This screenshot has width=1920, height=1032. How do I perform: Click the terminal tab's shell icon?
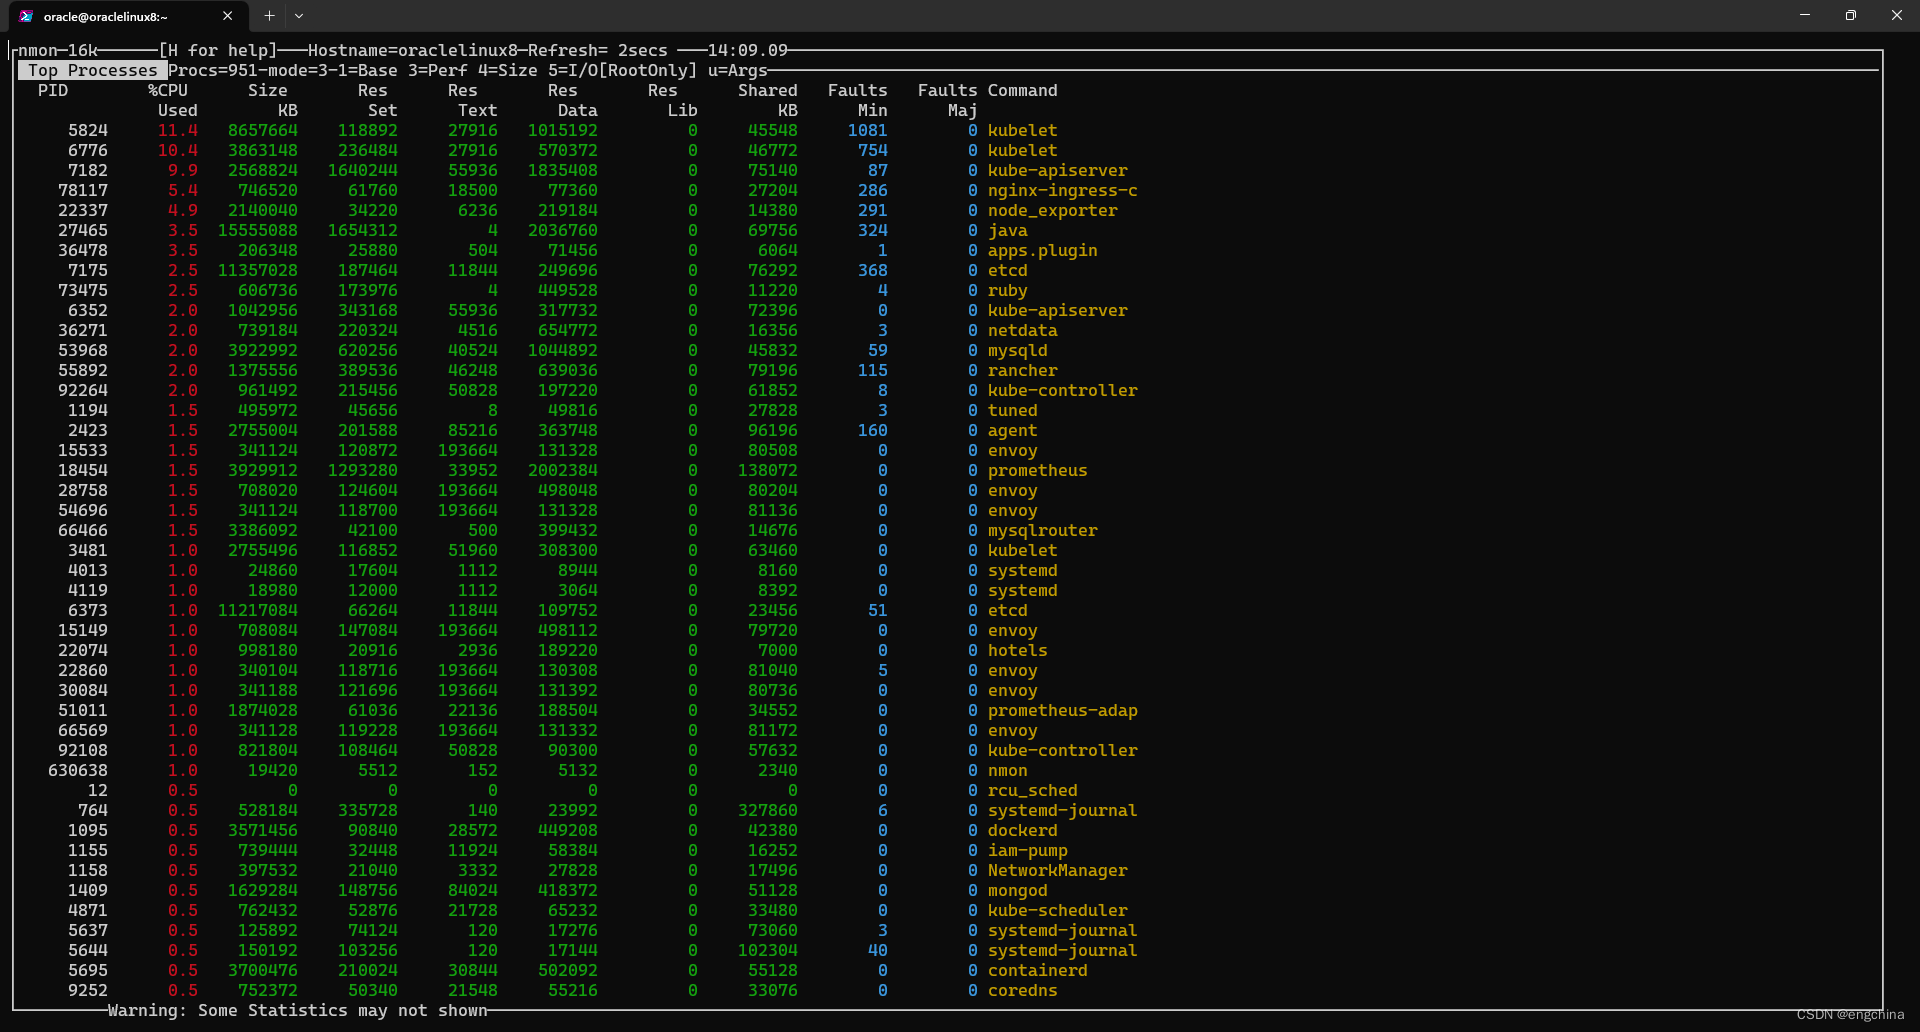pyautogui.click(x=26, y=16)
